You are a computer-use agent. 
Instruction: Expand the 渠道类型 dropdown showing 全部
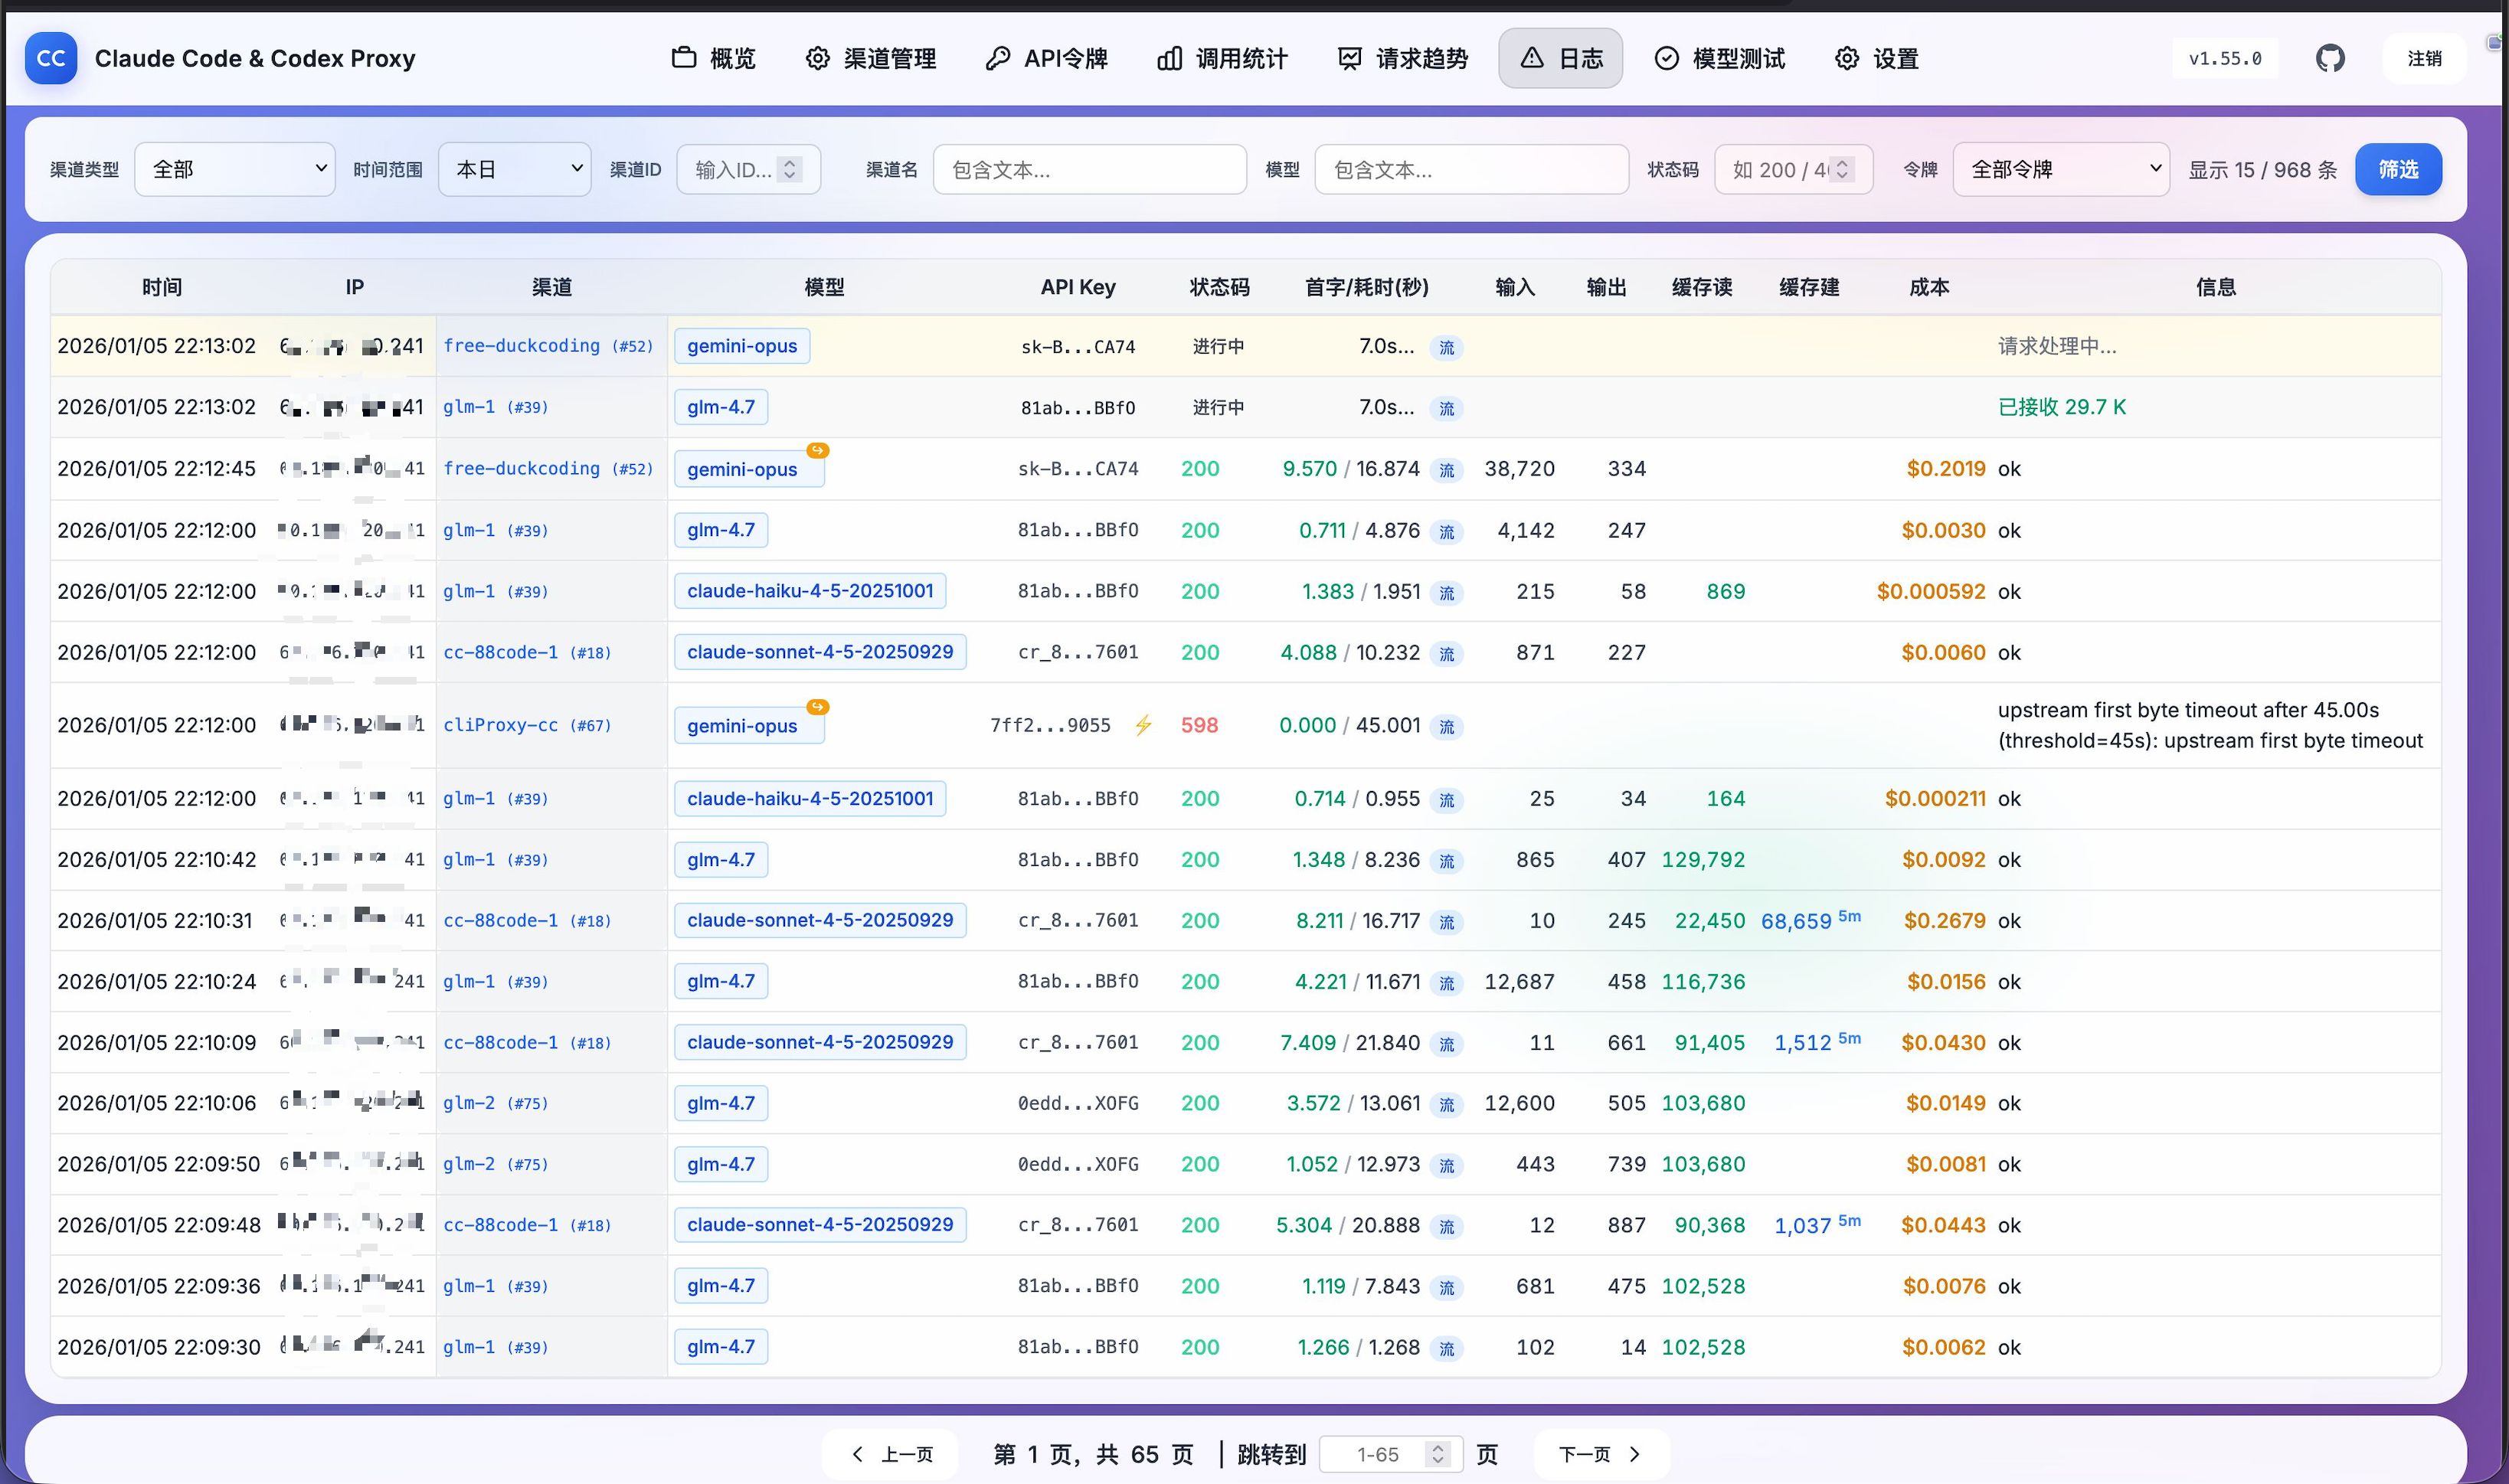(235, 169)
